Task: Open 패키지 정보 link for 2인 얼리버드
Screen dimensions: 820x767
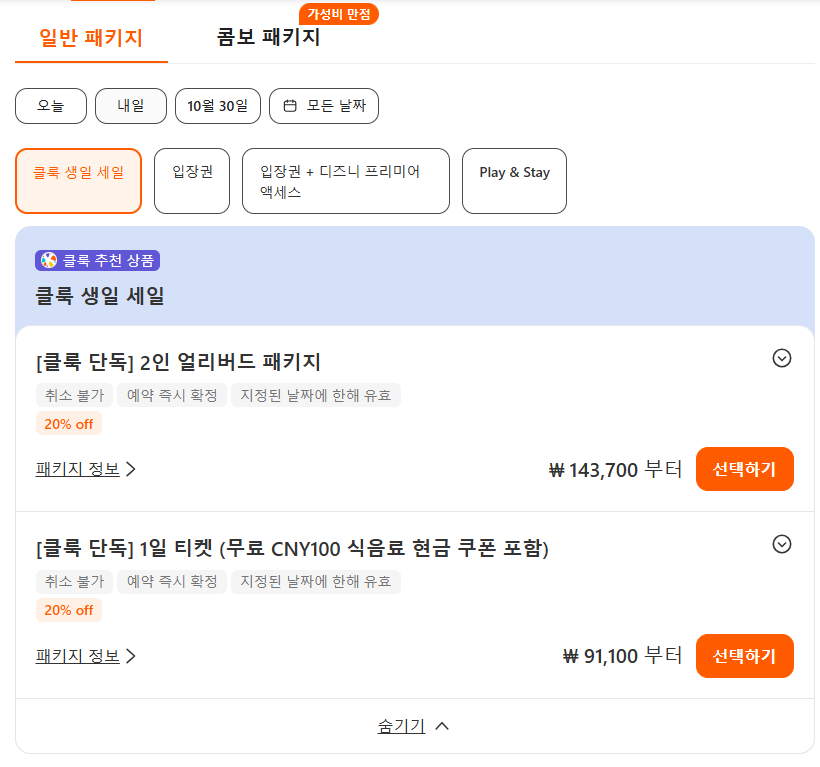Action: 77,469
